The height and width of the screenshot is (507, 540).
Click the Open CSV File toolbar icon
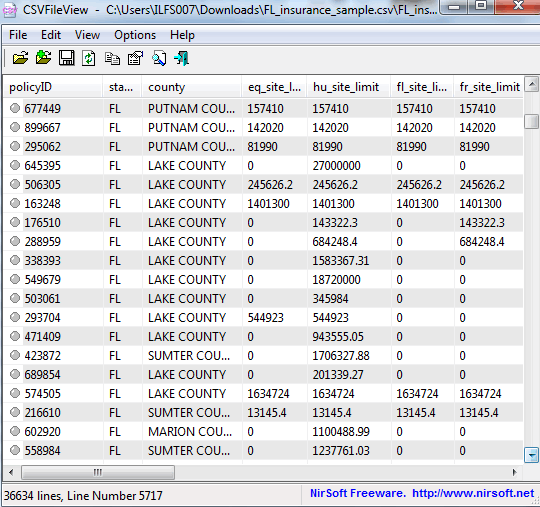pos(20,58)
